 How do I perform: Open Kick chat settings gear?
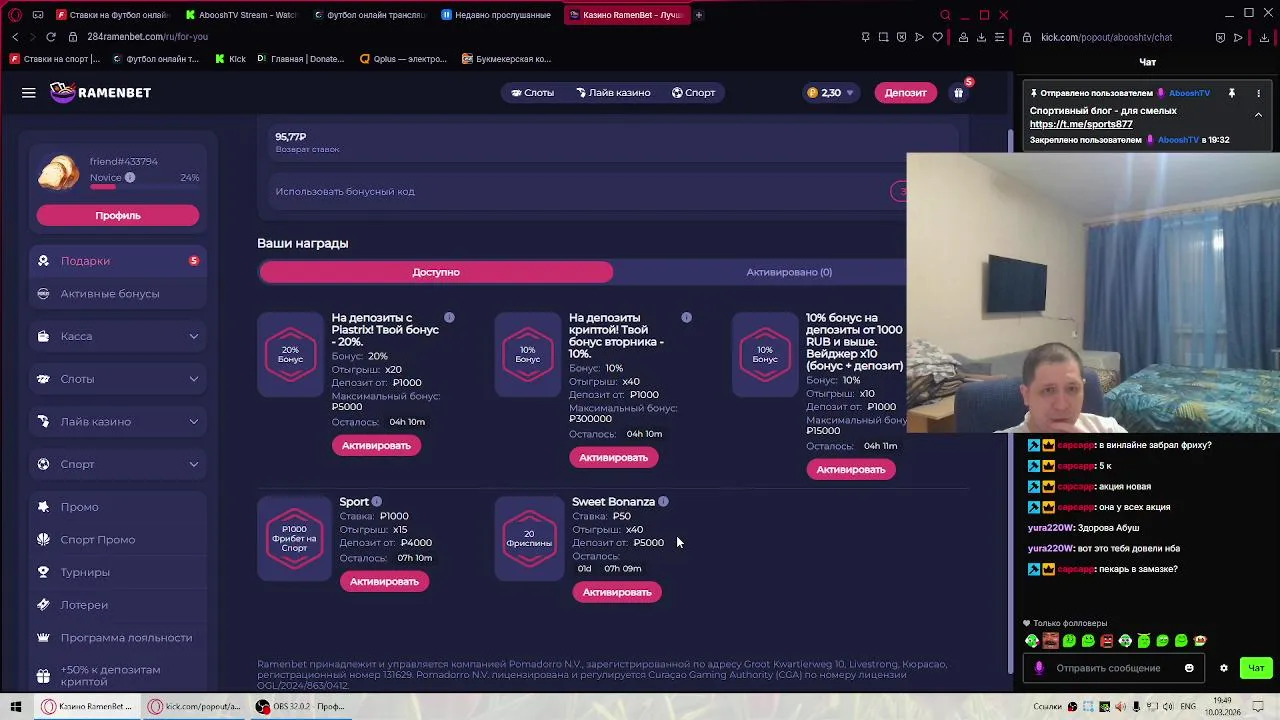pyautogui.click(x=1223, y=668)
